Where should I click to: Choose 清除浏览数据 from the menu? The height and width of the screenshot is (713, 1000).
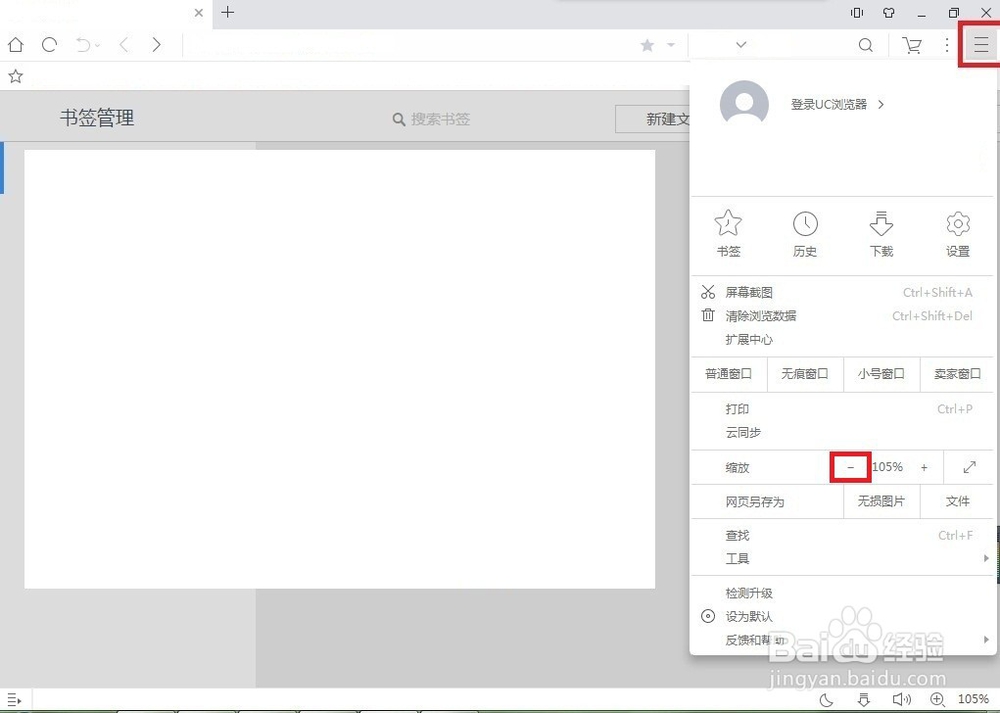click(761, 315)
